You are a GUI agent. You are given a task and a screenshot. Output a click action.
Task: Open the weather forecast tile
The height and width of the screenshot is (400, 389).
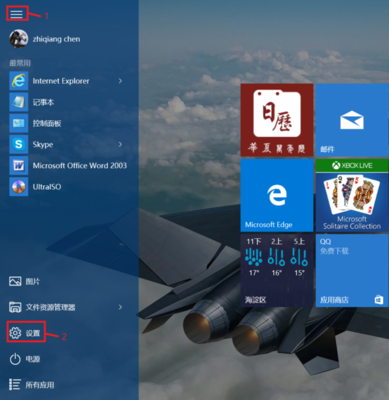click(277, 270)
